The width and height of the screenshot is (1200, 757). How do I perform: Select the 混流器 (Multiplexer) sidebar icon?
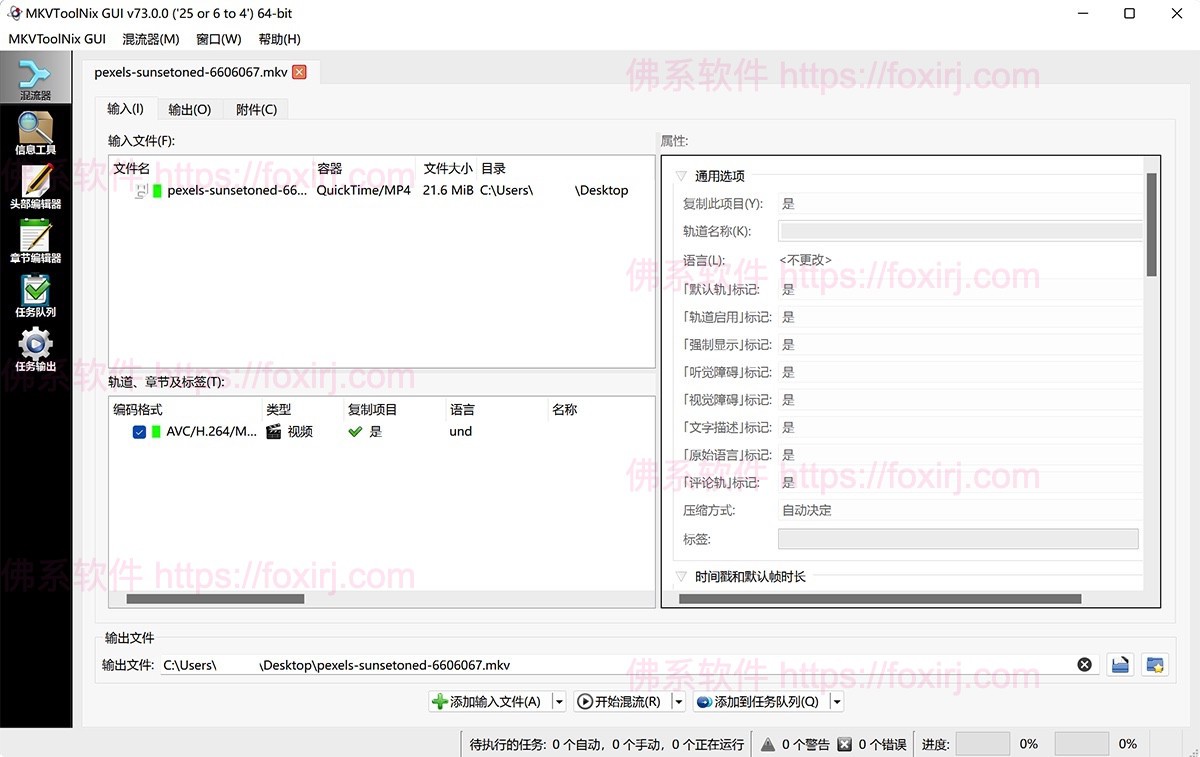pyautogui.click(x=36, y=76)
